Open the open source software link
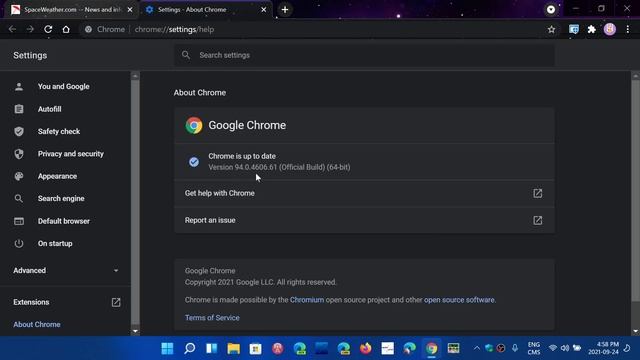 coord(459,300)
